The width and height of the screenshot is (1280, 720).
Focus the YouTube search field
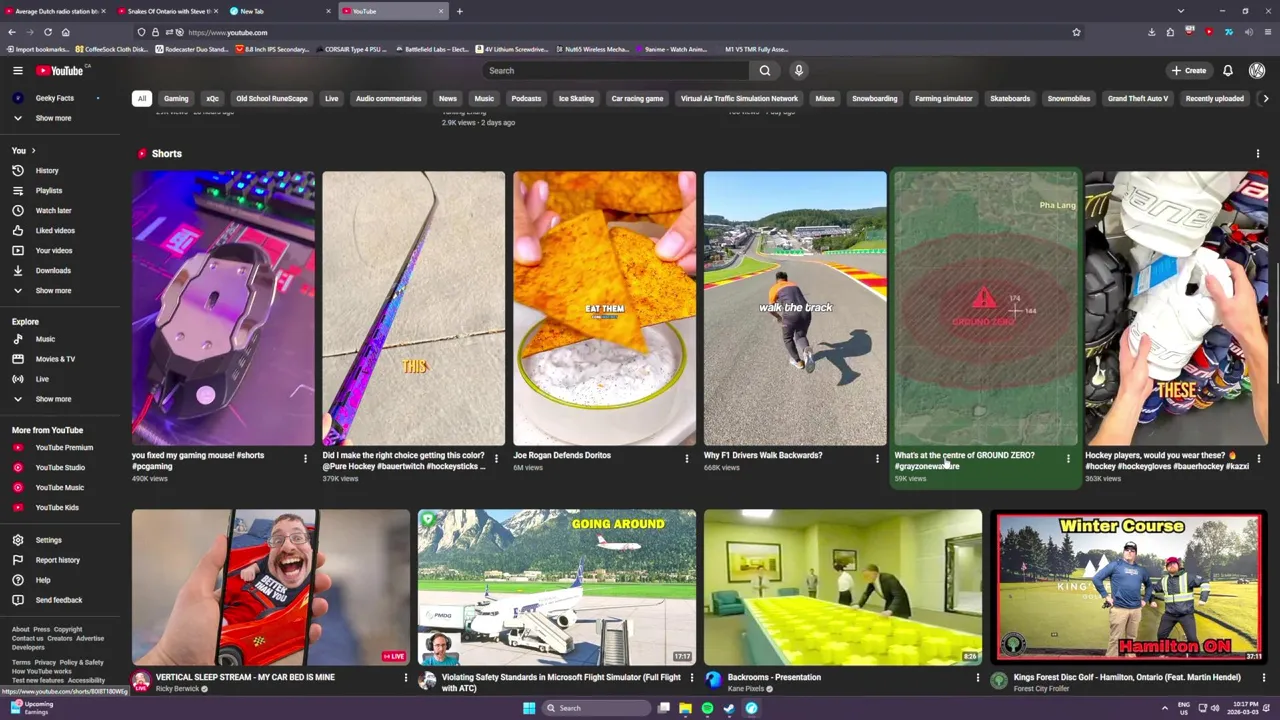(615, 70)
